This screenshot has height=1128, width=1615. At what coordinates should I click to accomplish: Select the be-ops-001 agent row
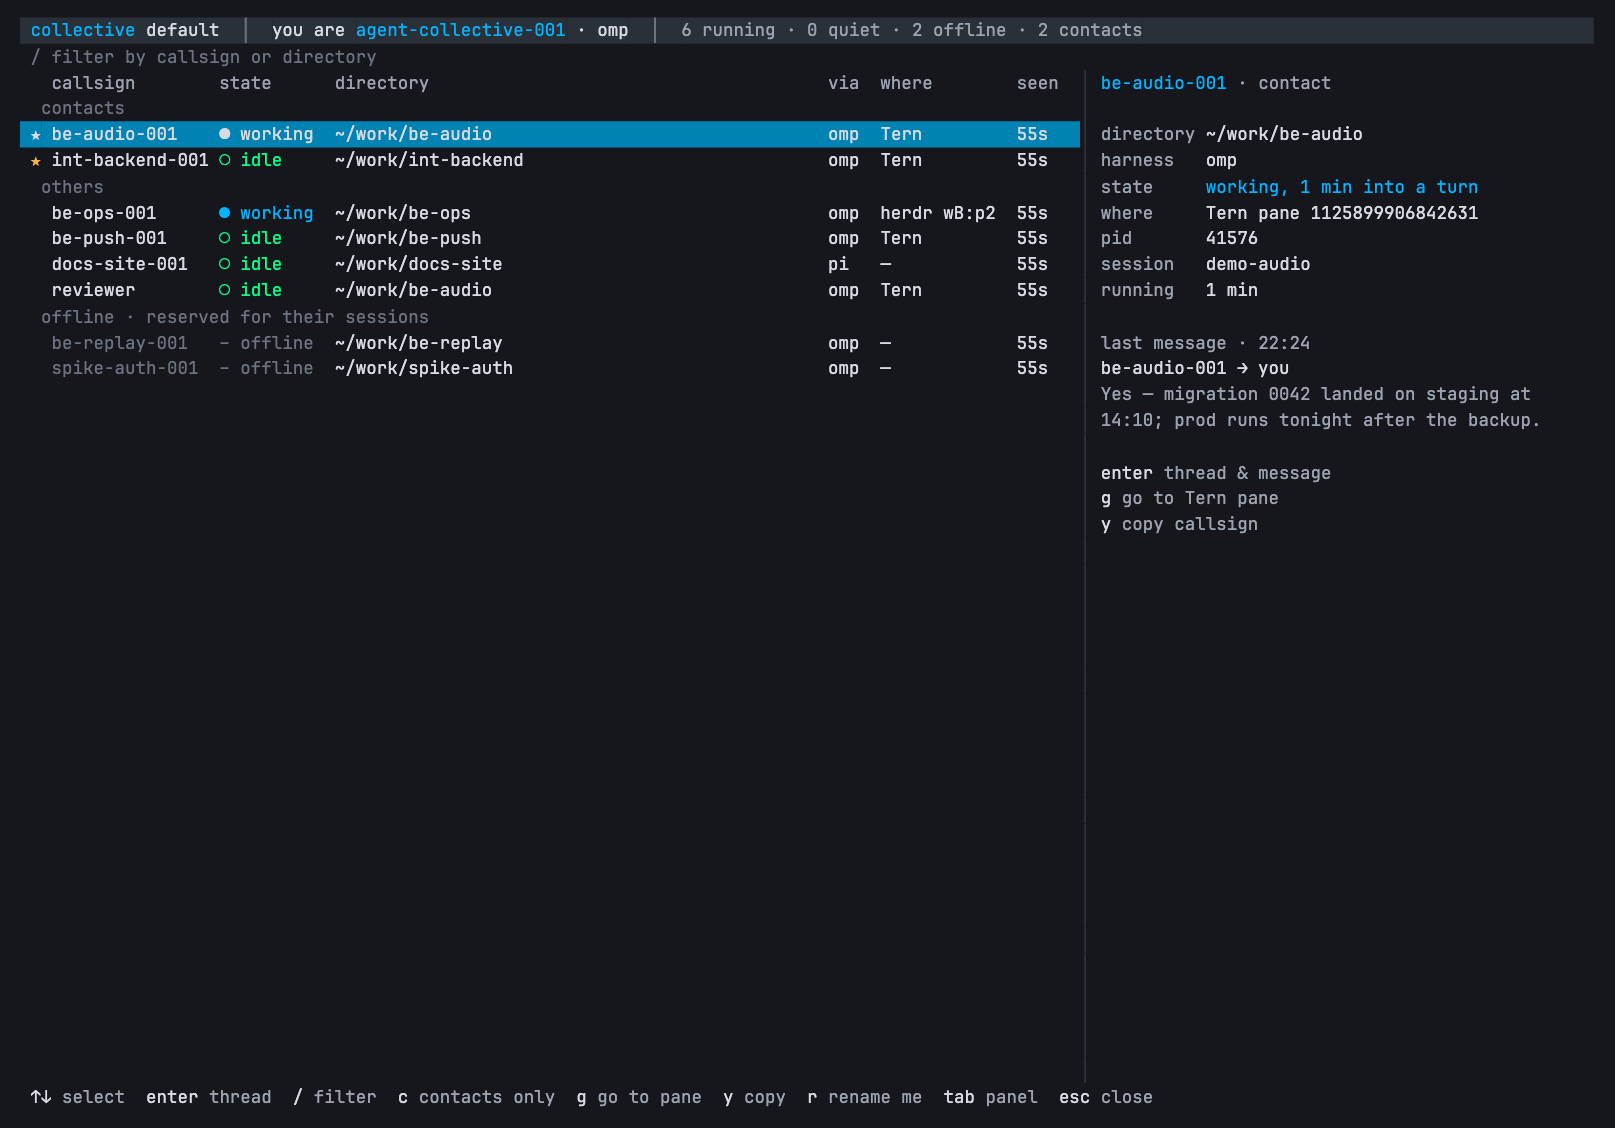(x=550, y=213)
